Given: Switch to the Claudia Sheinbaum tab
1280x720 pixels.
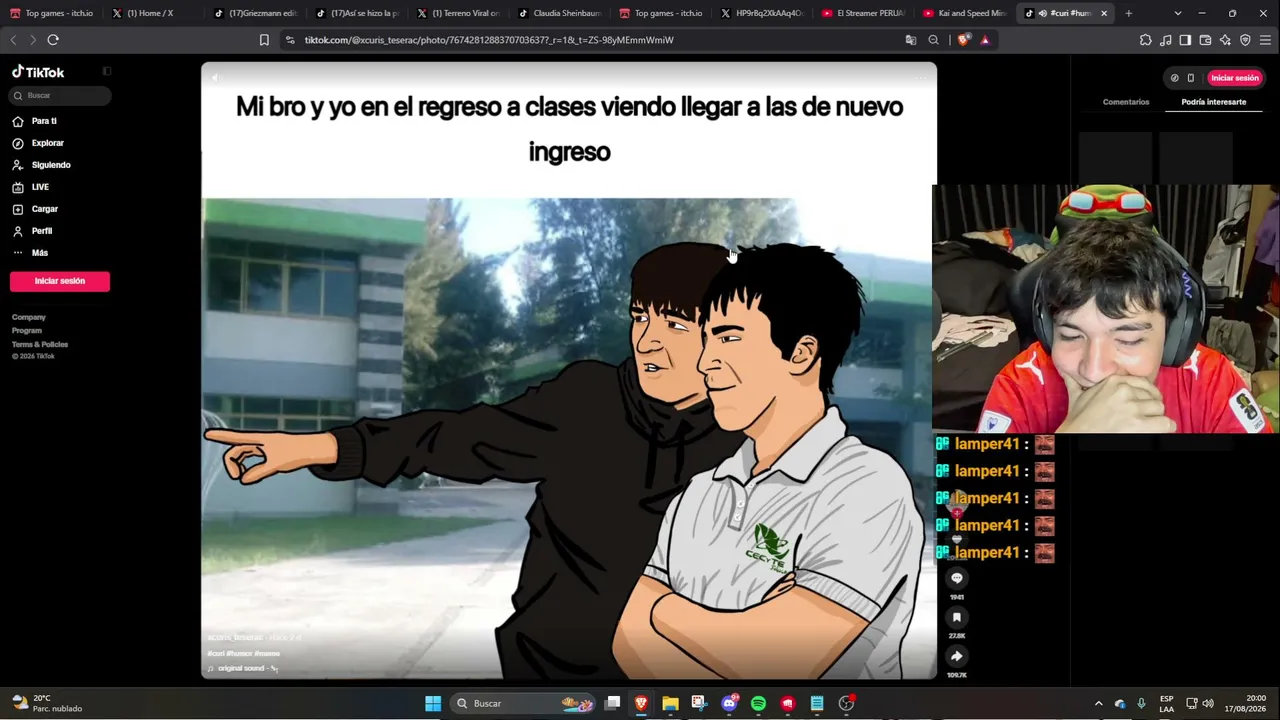Looking at the screenshot, I should tap(559, 13).
